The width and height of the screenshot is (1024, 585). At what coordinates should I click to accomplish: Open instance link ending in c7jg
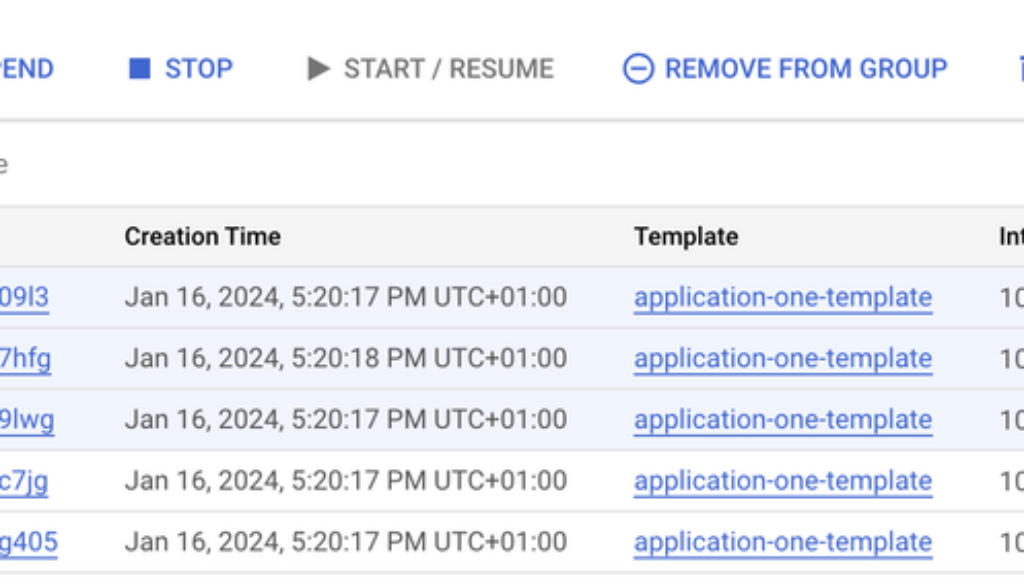tap(24, 482)
